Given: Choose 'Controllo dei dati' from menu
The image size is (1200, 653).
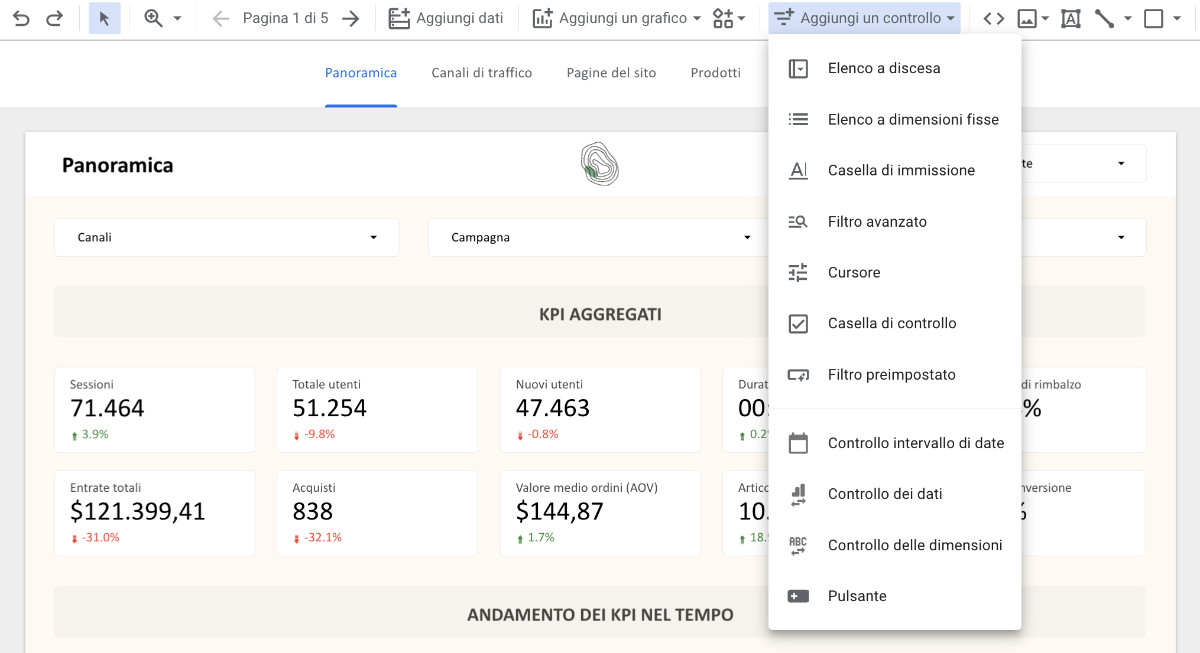Looking at the screenshot, I should [x=895, y=494].
